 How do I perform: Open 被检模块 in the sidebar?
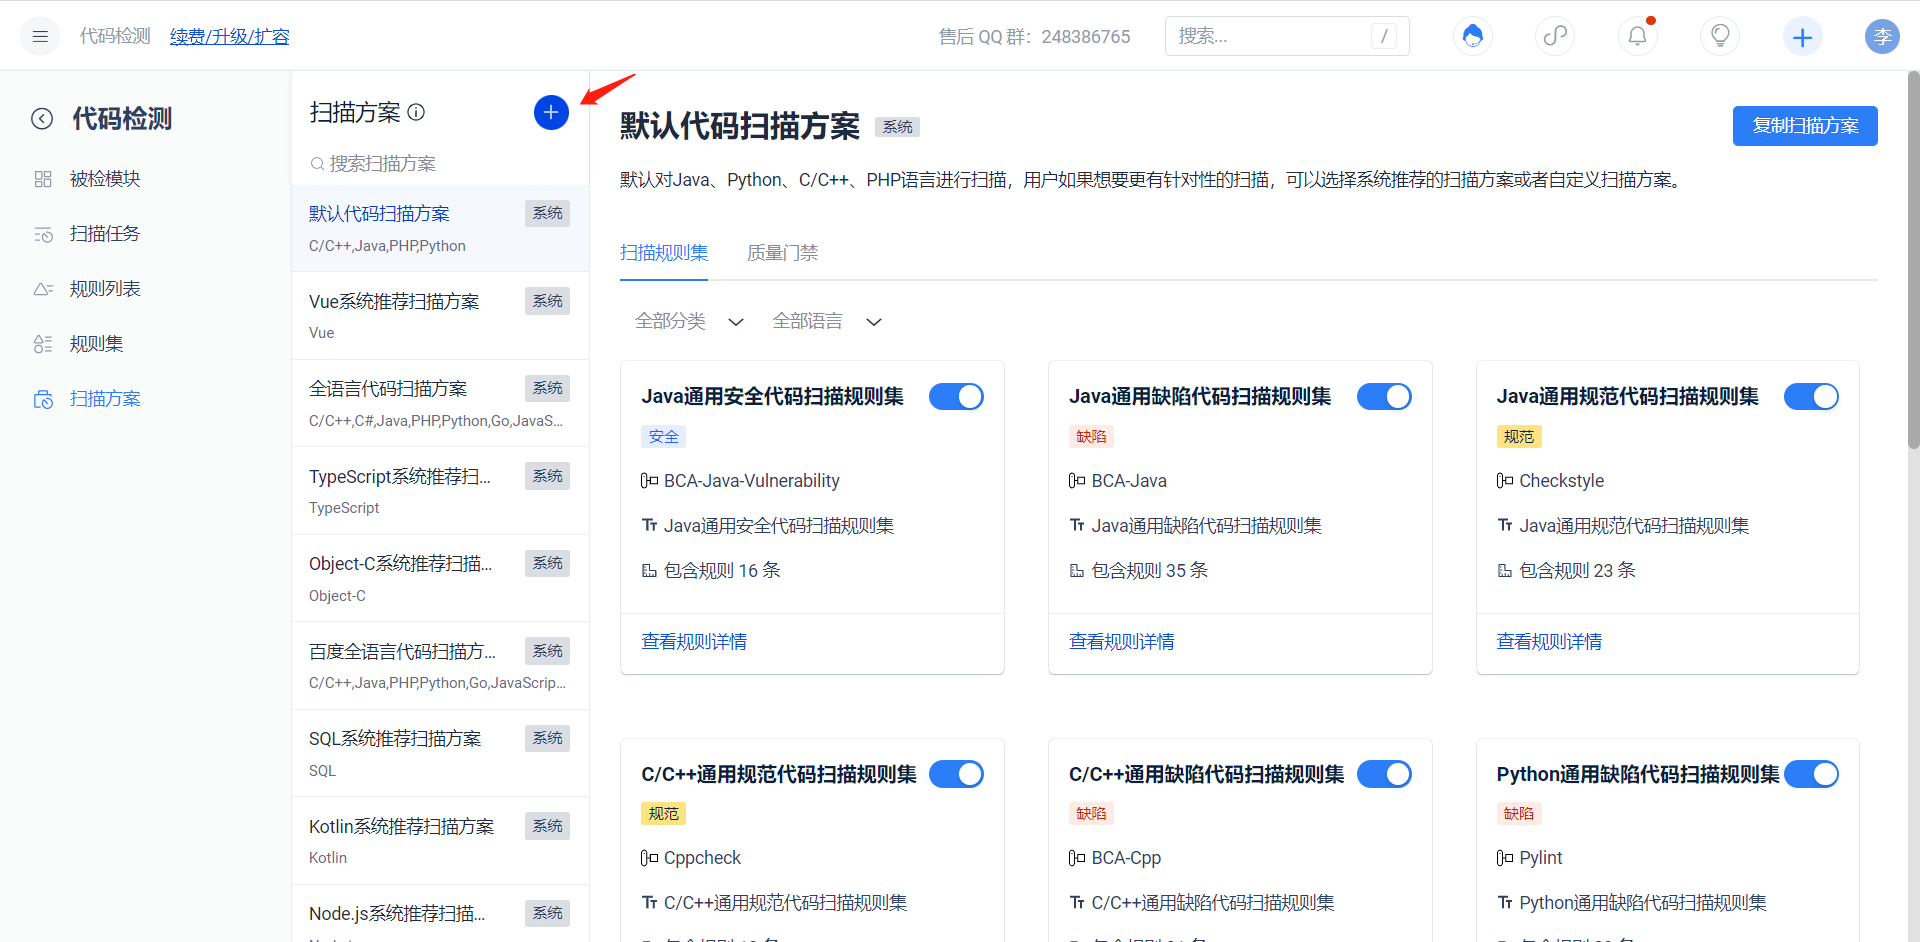click(105, 179)
